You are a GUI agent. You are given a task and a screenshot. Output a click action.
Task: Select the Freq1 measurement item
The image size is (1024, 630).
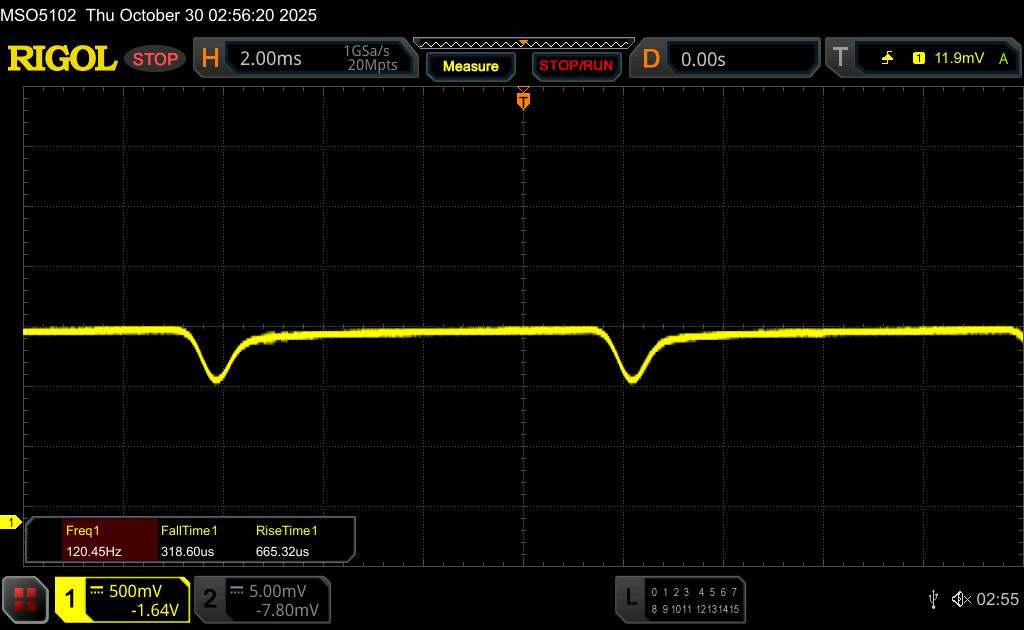click(x=92, y=540)
